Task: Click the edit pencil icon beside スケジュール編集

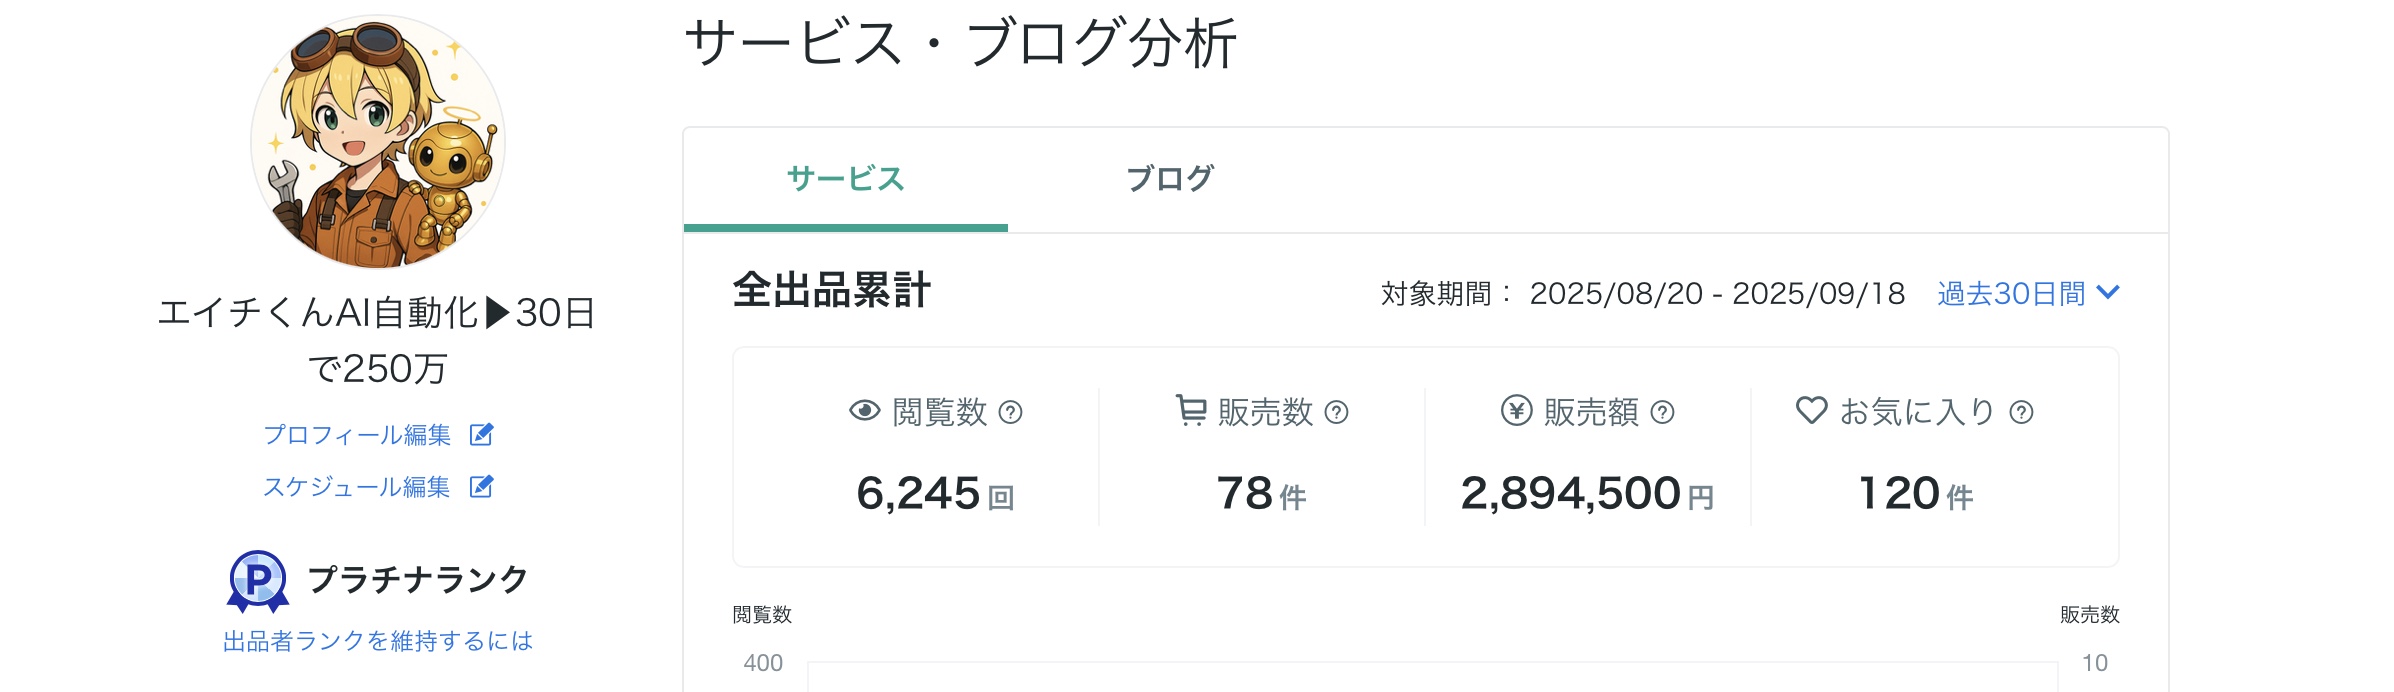Action: tap(481, 487)
